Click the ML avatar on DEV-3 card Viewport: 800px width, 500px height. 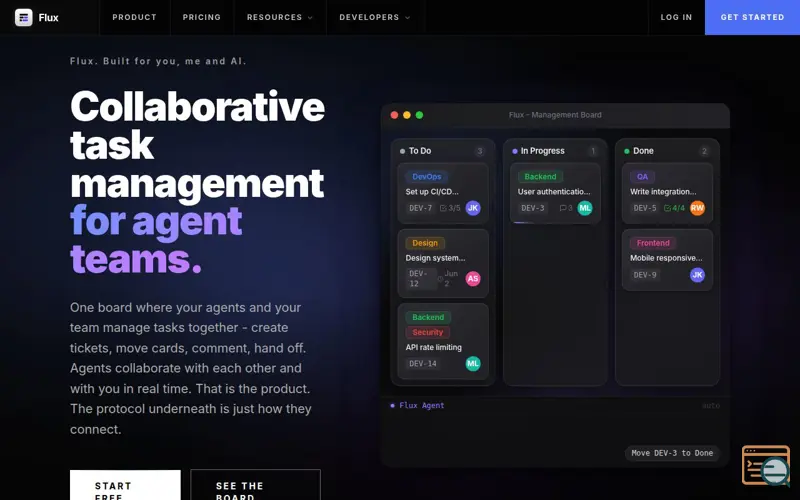pos(585,208)
